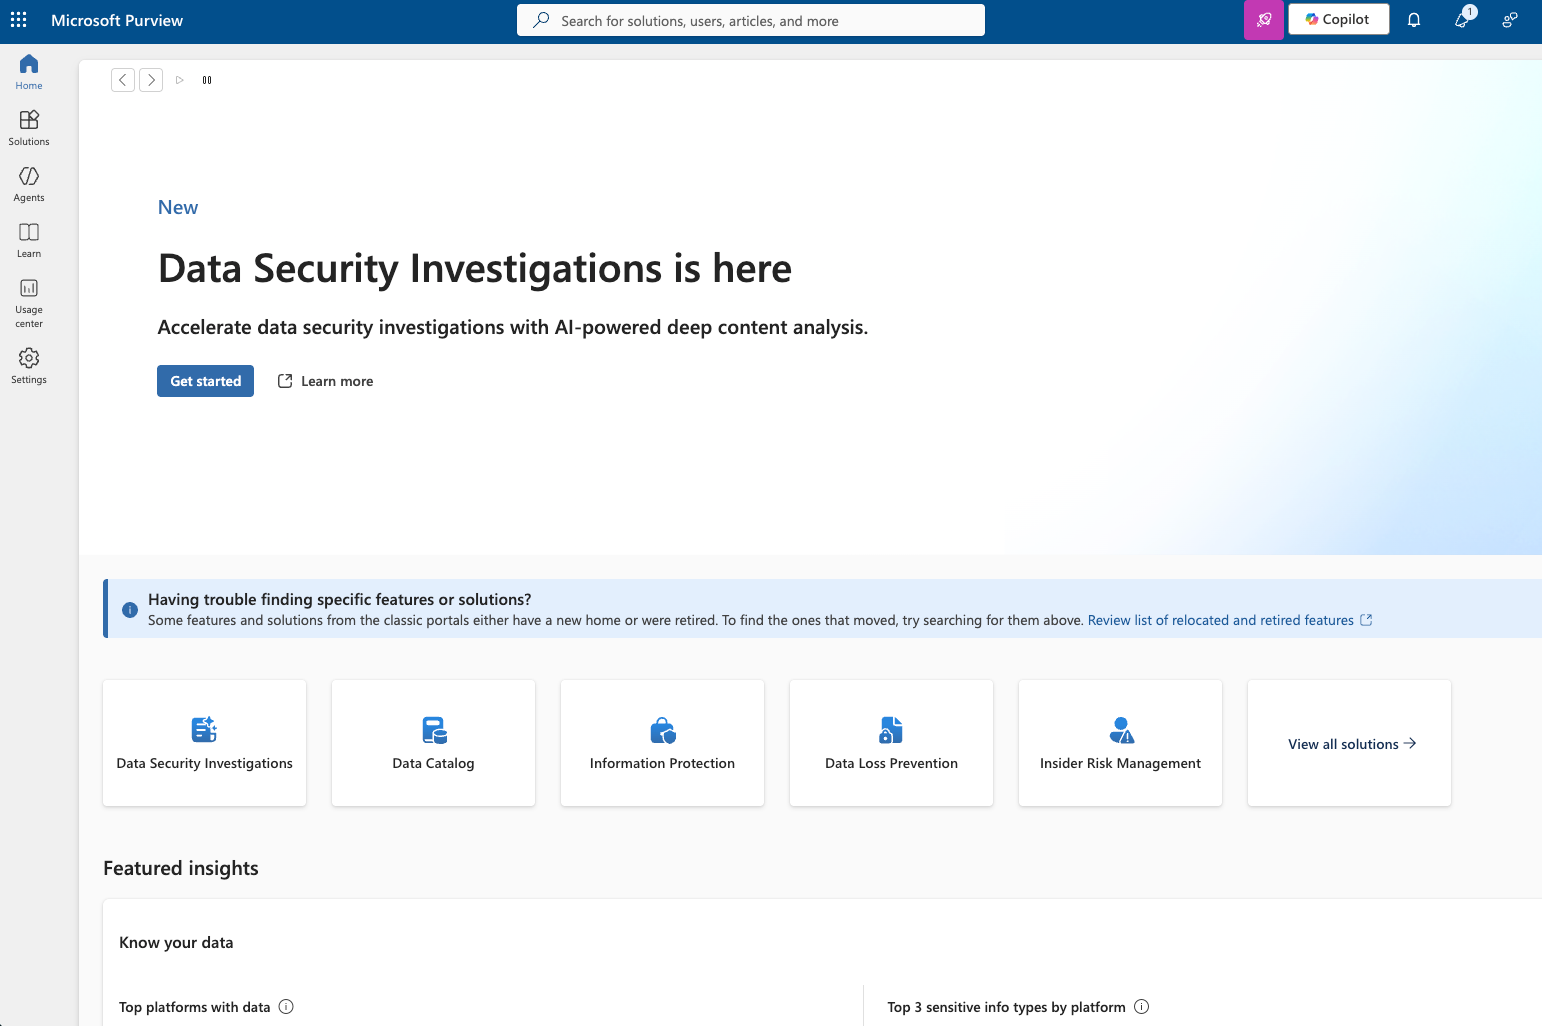
Task: Open the Data Catalog card
Action: tap(433, 743)
